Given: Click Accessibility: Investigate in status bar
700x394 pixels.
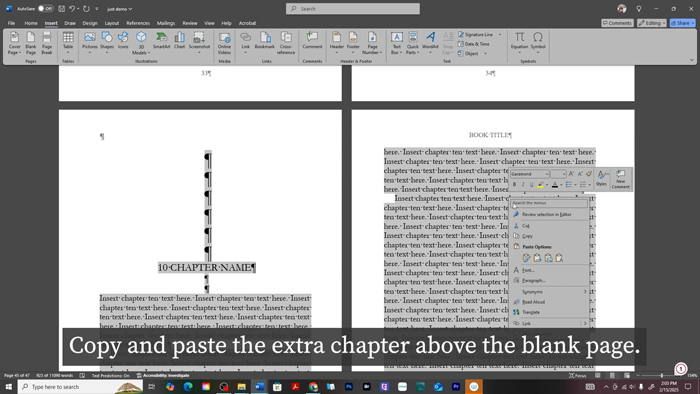Looking at the screenshot, I should click(162, 376).
